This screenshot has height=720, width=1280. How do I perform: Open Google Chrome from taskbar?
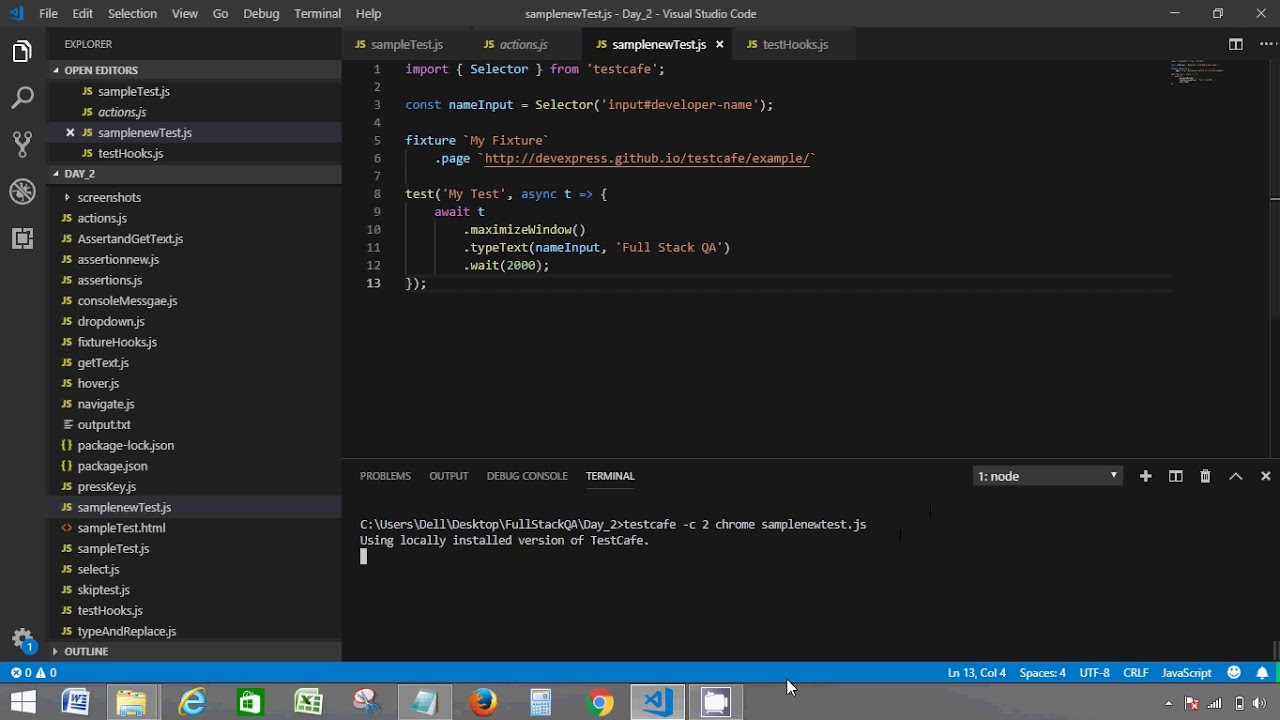tap(600, 702)
